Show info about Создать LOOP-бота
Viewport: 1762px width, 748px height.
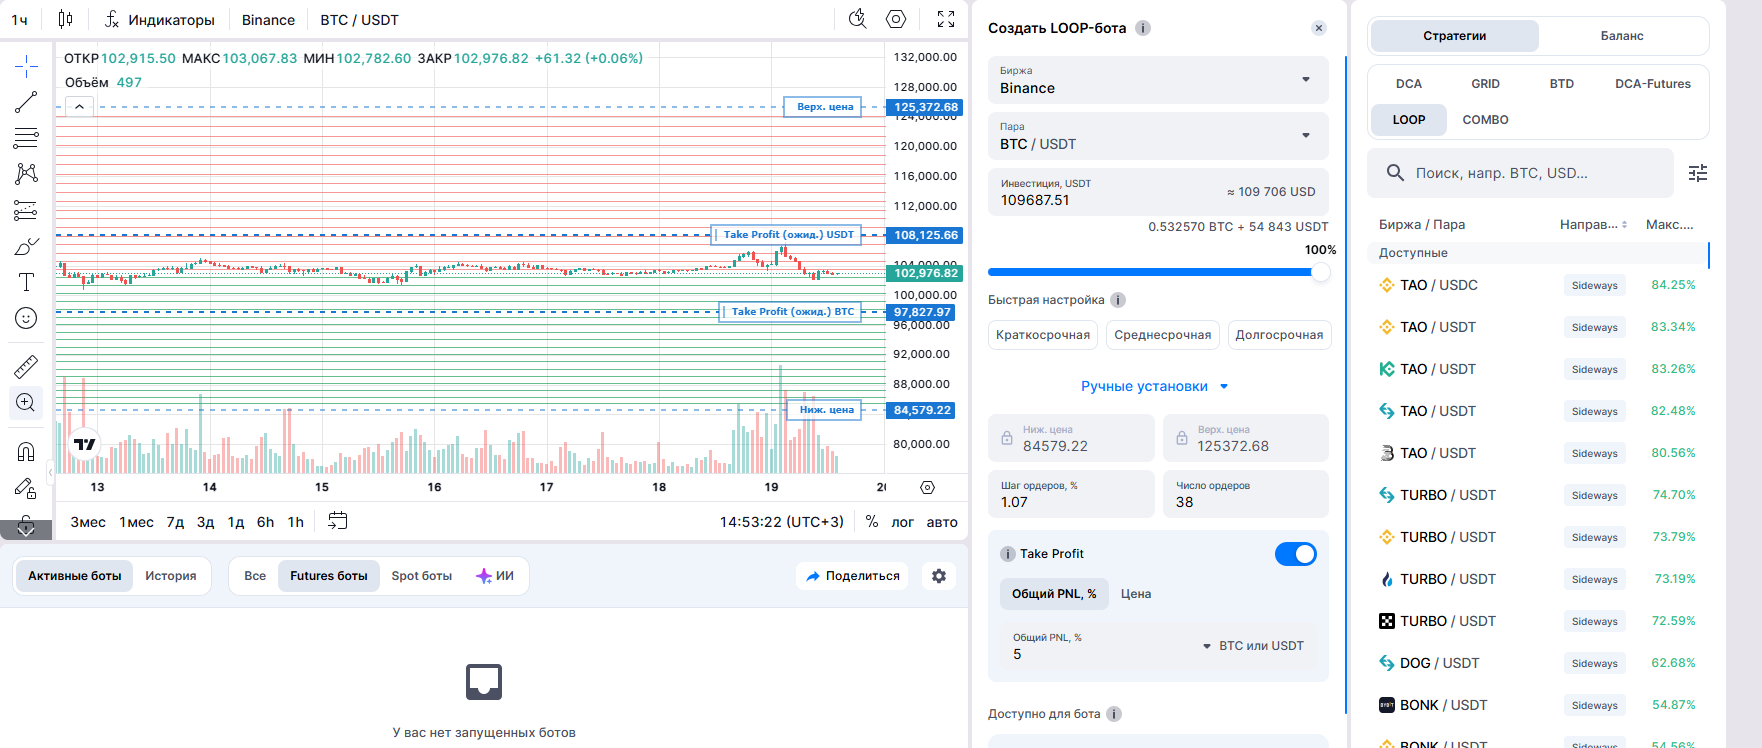1143,28
